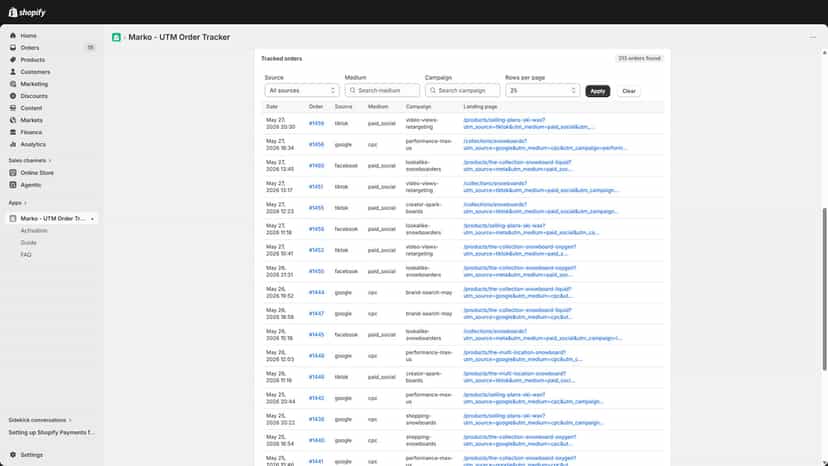Expand the Apps section chevron
Image resolution: width=828 pixels, height=466 pixels.
25,203
